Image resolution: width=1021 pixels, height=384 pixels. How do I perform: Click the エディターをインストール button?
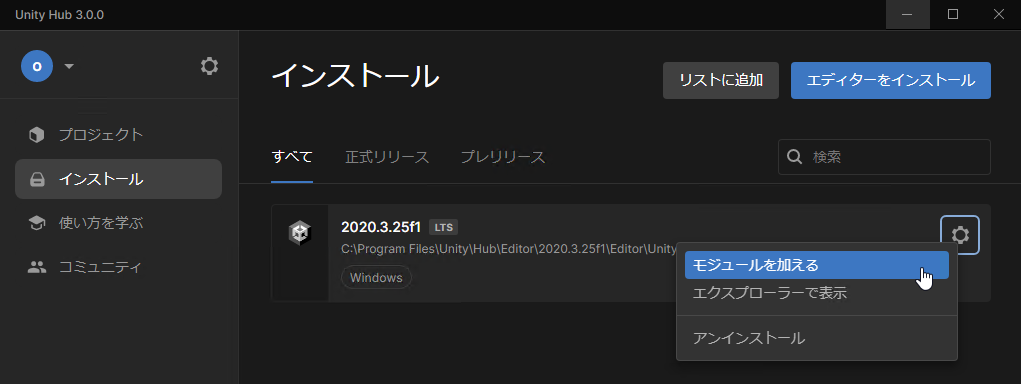[x=891, y=81]
